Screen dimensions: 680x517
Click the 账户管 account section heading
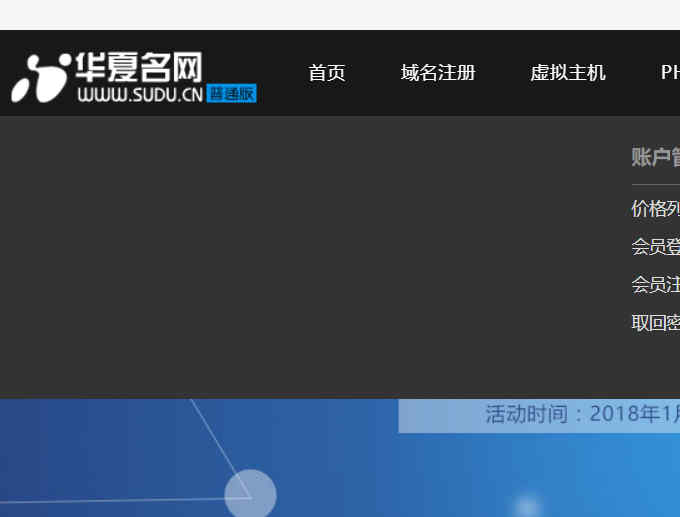pos(656,157)
